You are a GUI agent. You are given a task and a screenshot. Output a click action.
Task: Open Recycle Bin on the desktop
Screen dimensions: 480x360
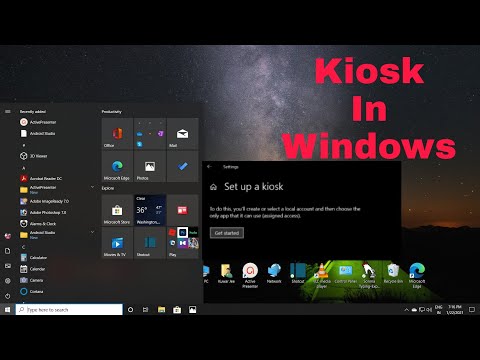click(393, 273)
